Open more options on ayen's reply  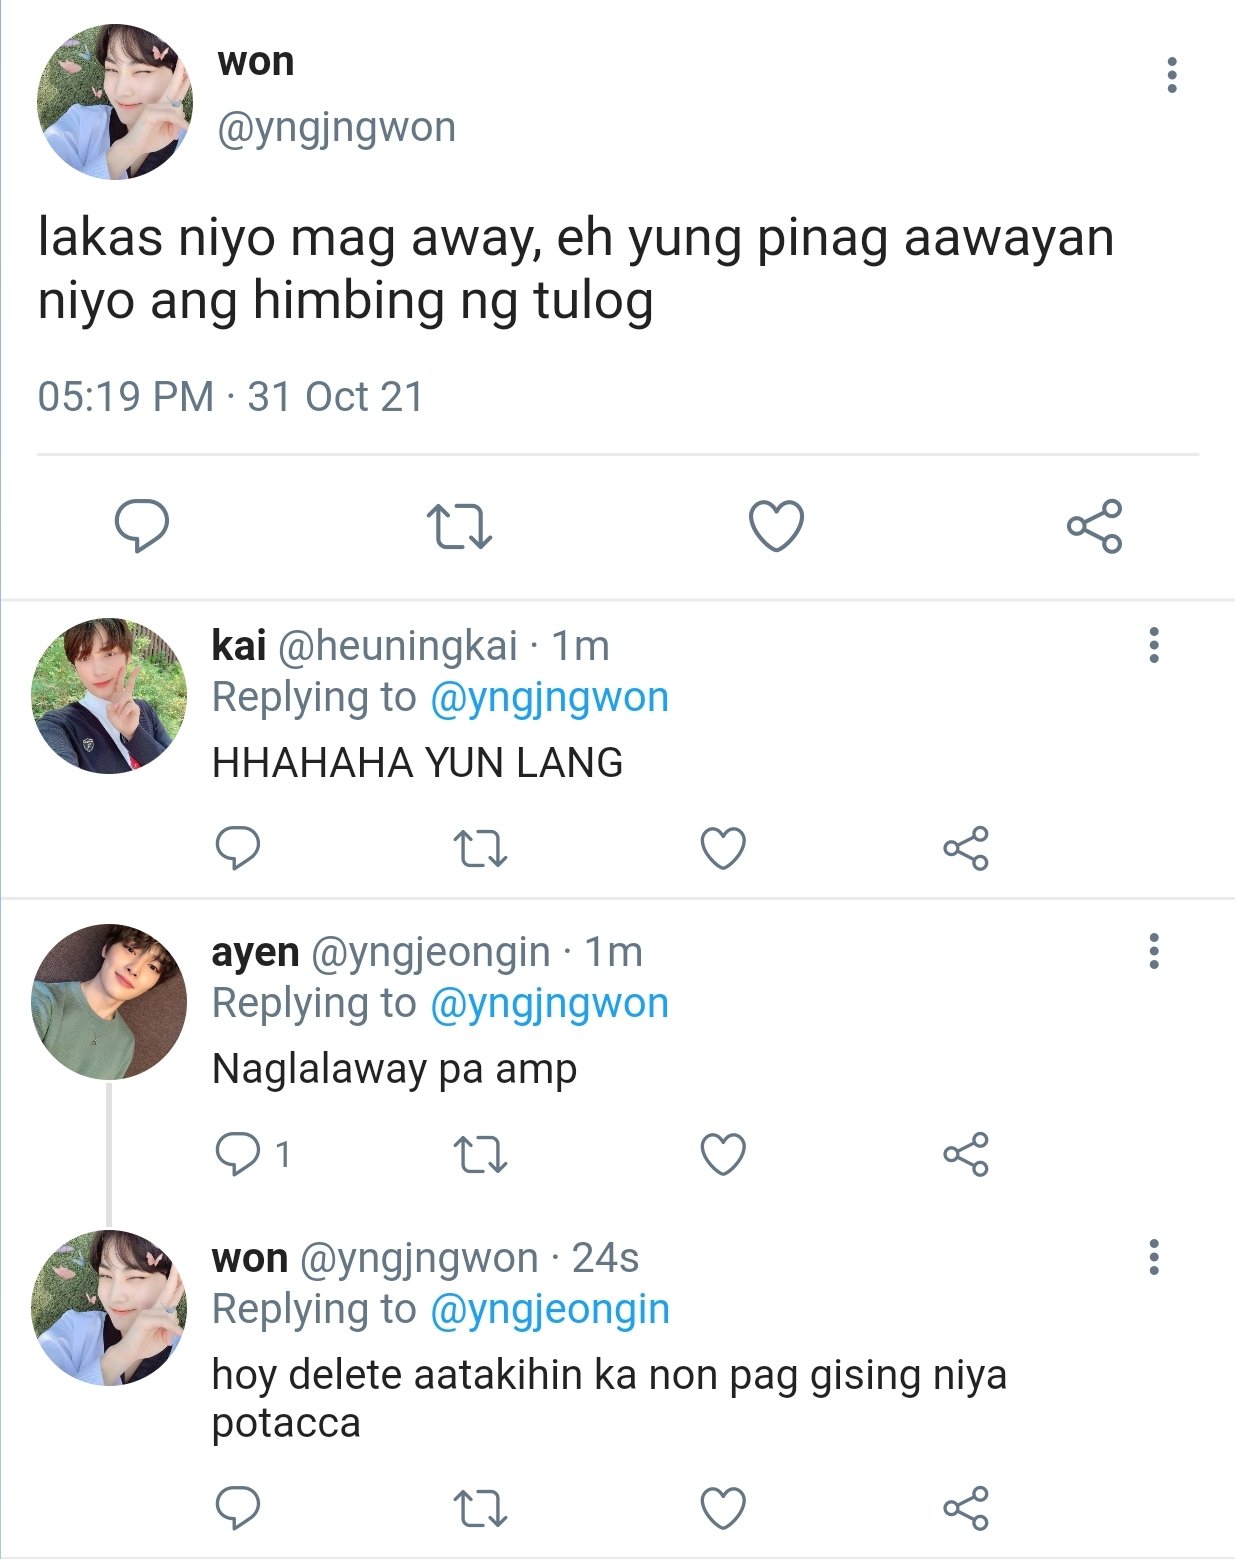point(1154,951)
